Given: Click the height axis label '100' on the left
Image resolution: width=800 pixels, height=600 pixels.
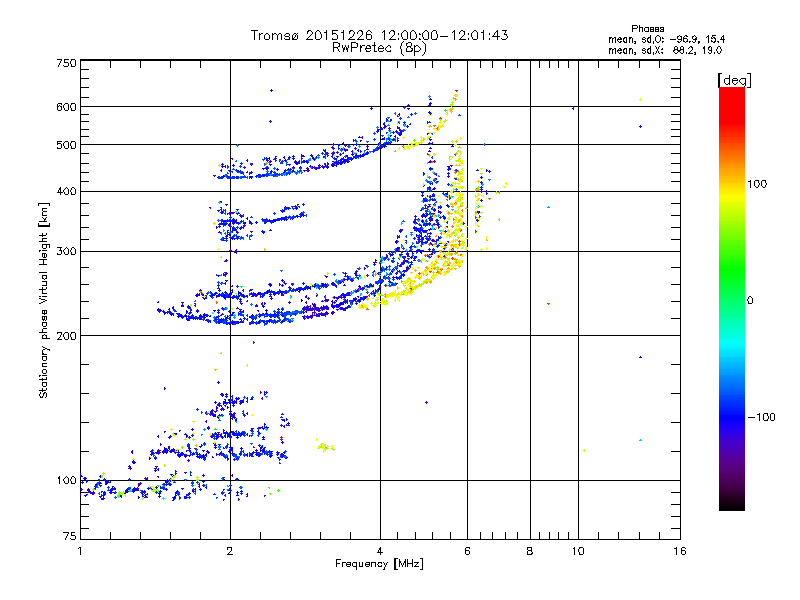Looking at the screenshot, I should click(66, 480).
